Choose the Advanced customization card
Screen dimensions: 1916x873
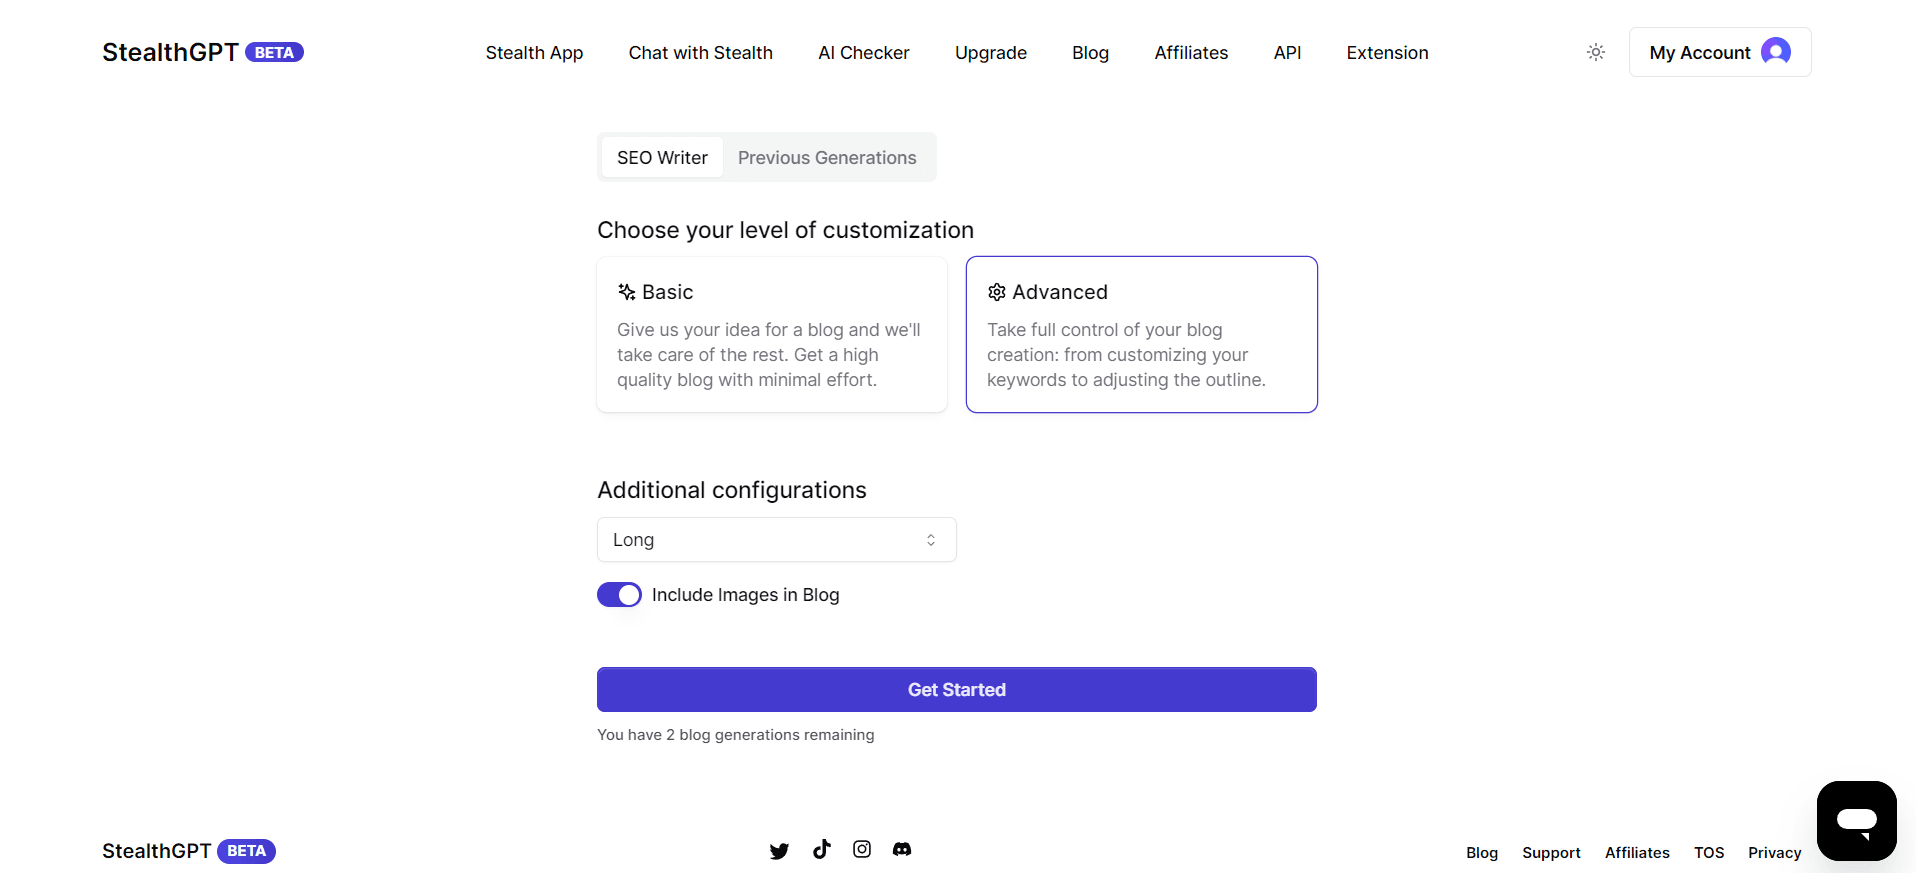click(x=1141, y=334)
